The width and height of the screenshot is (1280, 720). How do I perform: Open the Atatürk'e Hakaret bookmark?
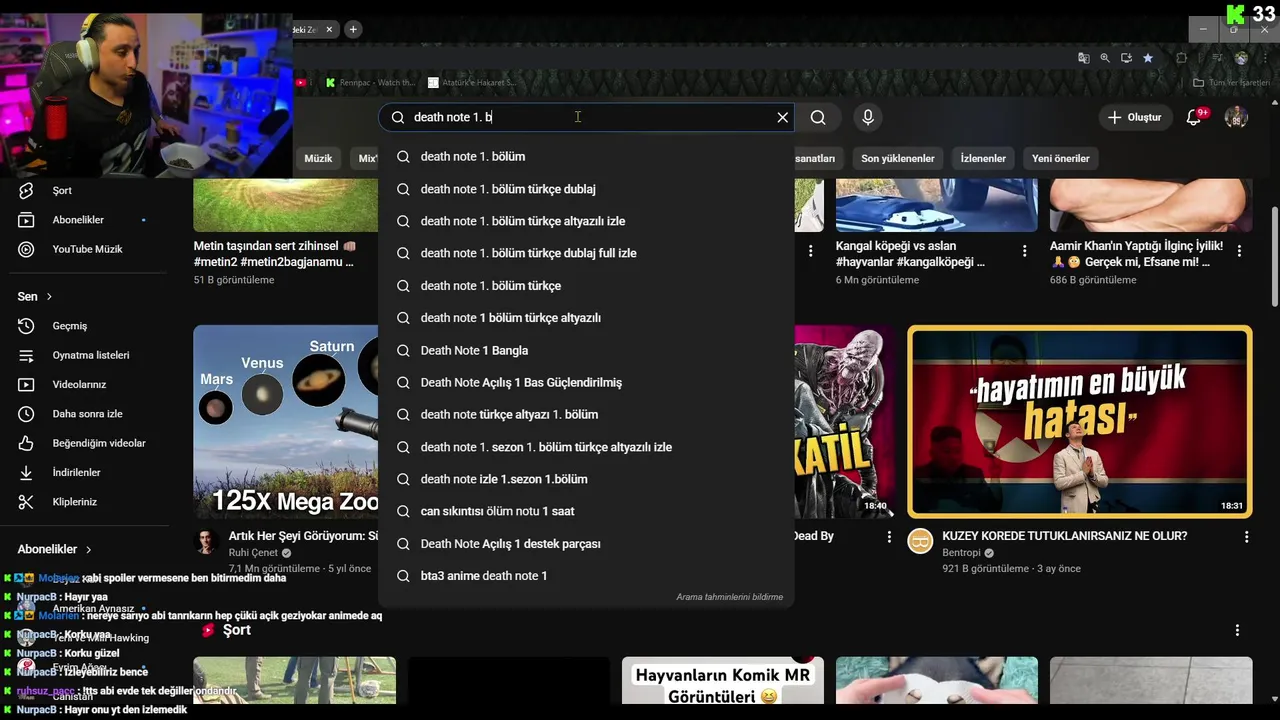coord(472,83)
